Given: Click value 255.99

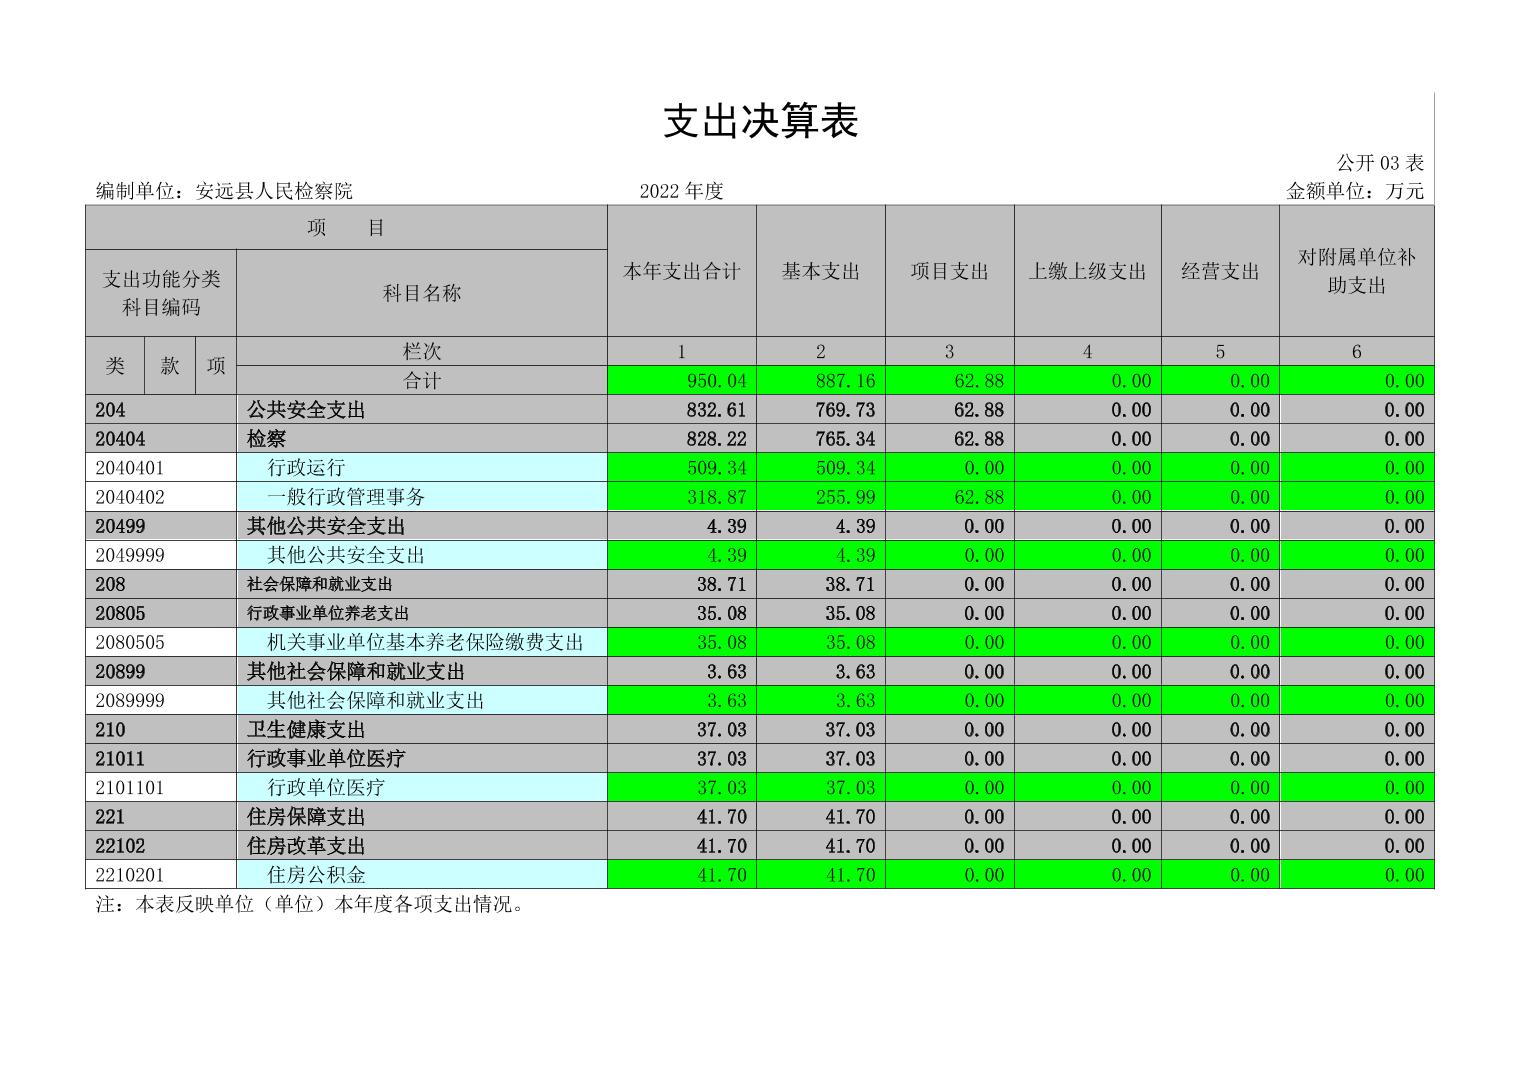Looking at the screenshot, I should pyautogui.click(x=821, y=497).
